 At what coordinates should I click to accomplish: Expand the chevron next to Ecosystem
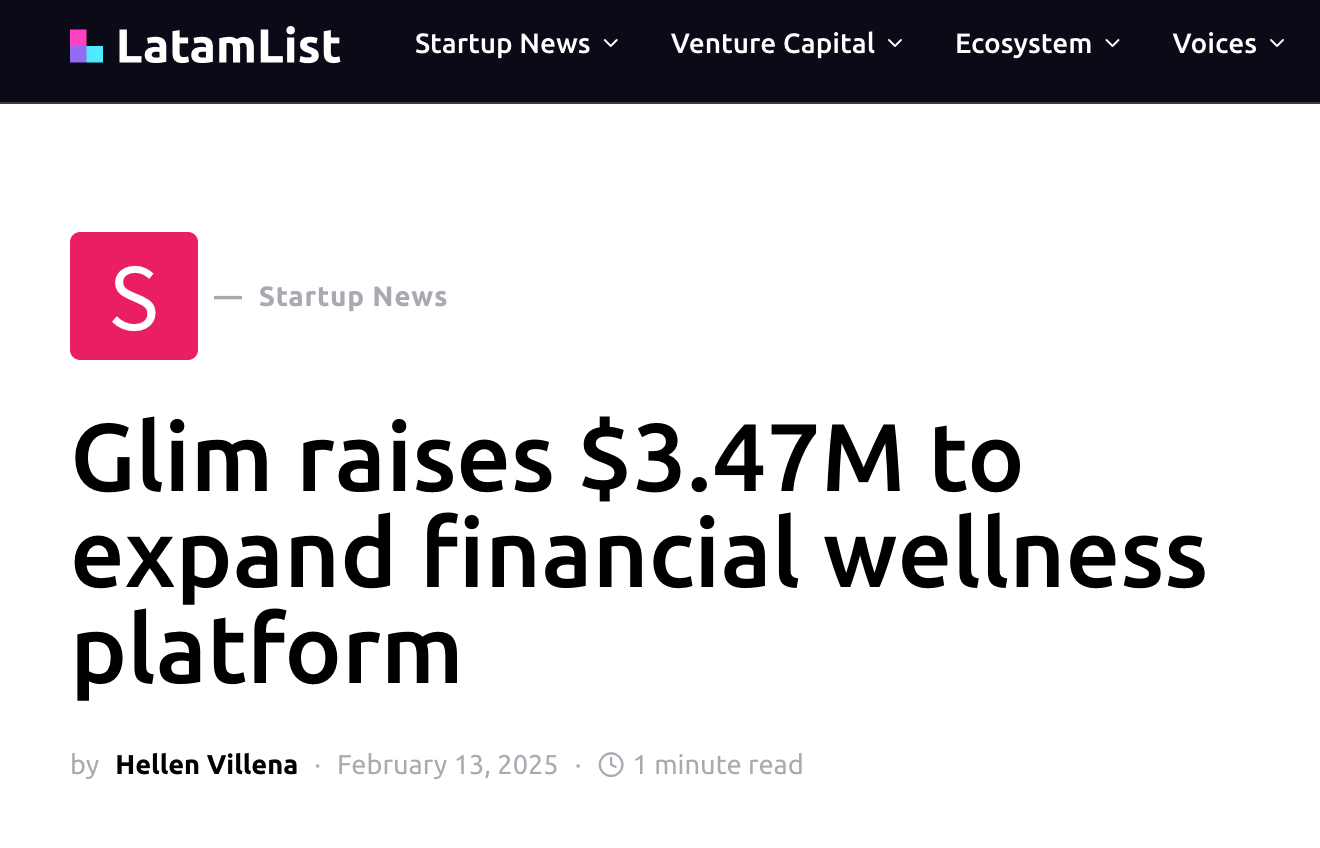coord(1113,44)
